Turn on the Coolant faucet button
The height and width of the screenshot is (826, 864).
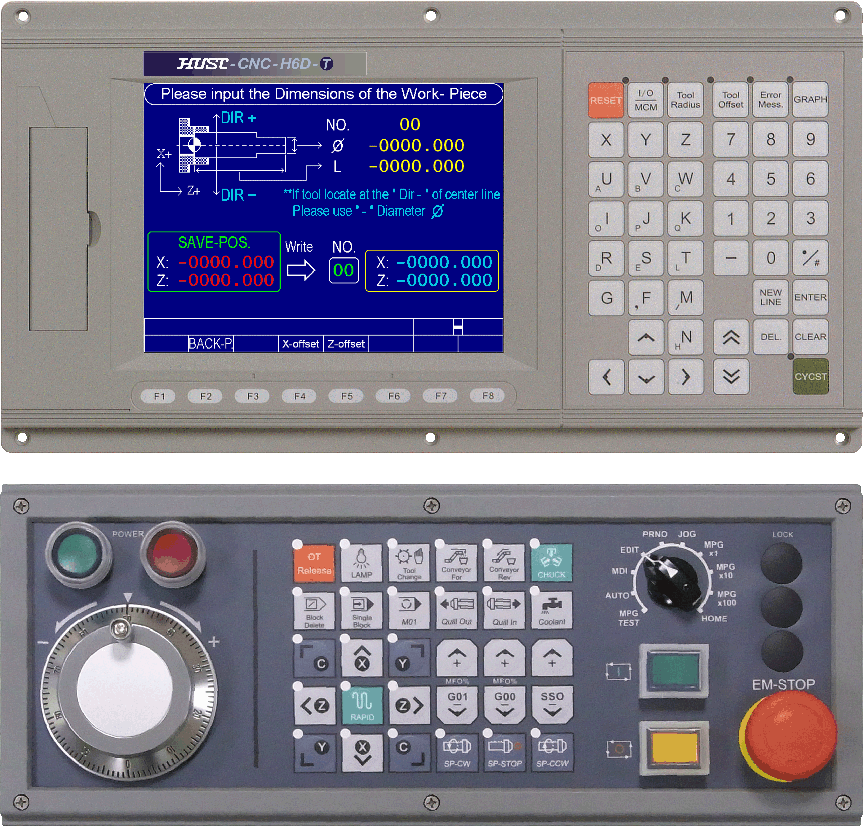pyautogui.click(x=551, y=608)
